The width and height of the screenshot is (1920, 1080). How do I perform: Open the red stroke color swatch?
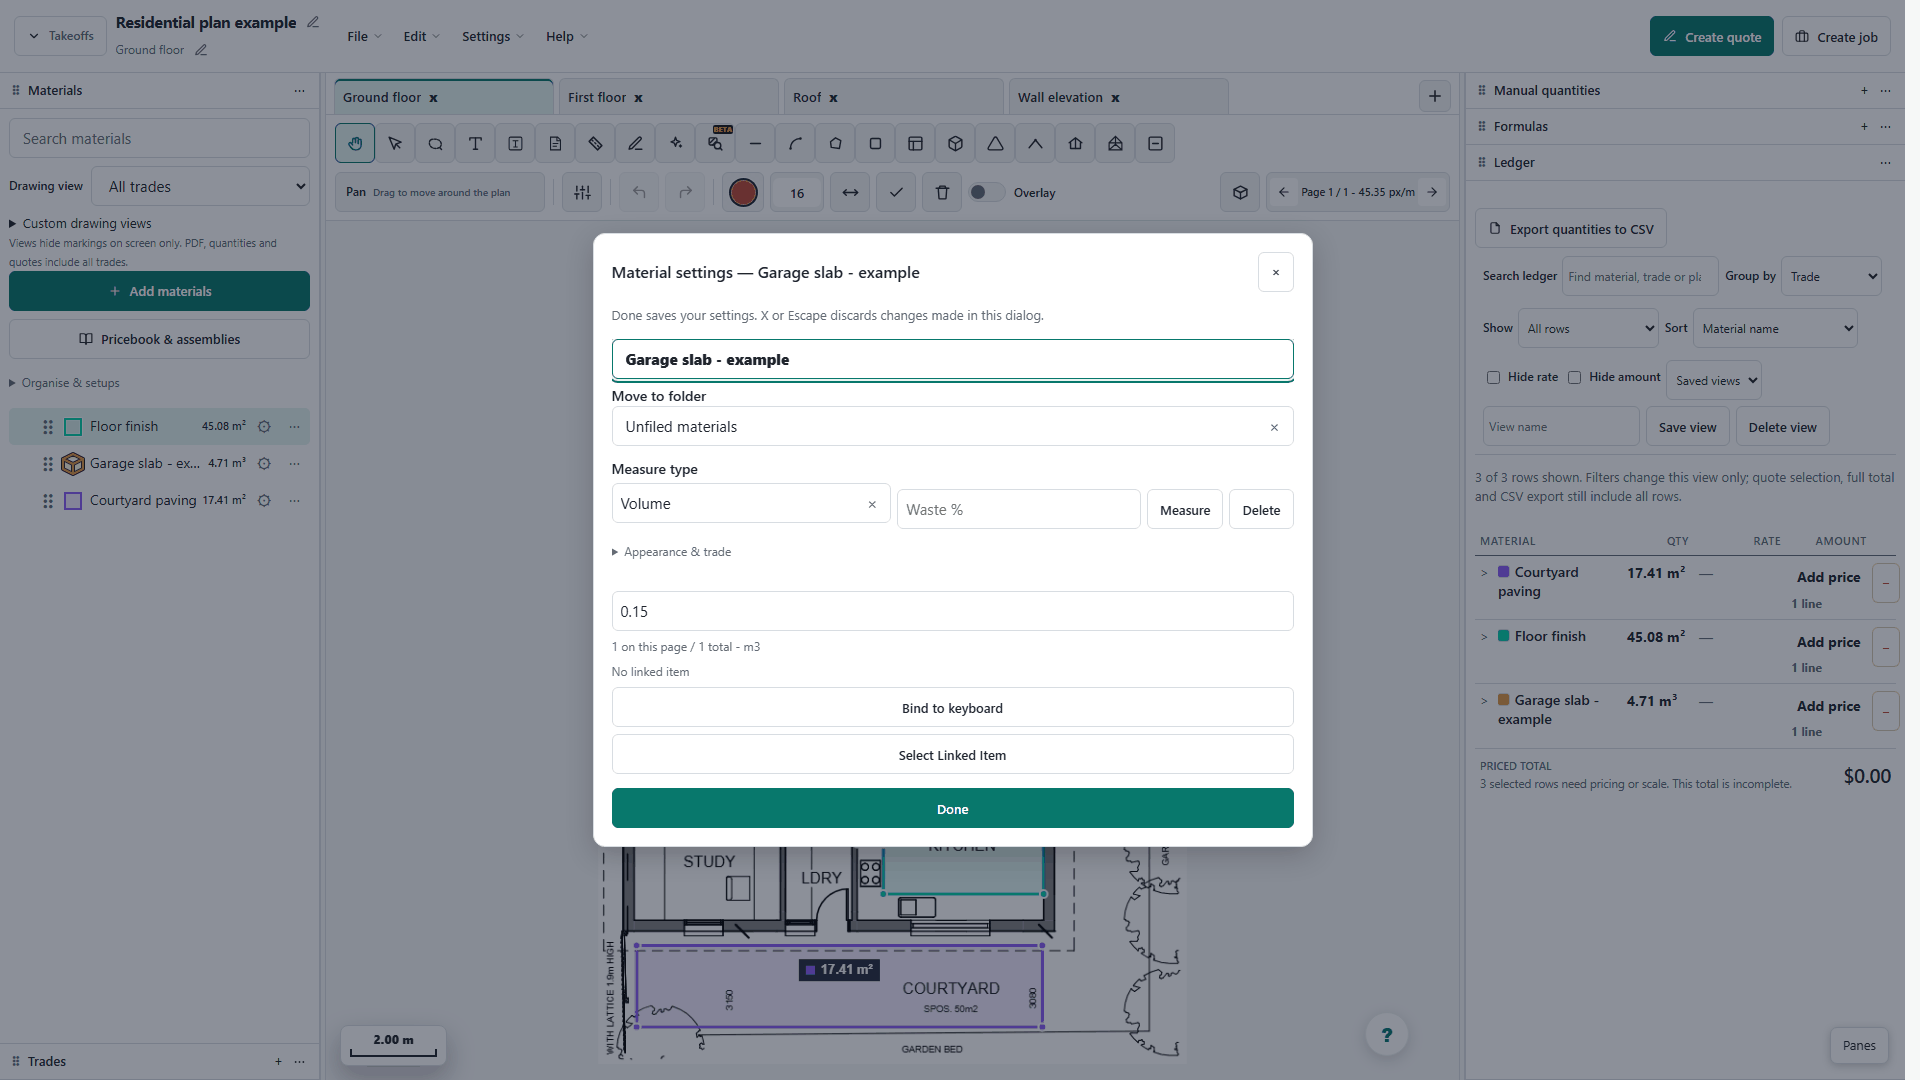point(743,193)
